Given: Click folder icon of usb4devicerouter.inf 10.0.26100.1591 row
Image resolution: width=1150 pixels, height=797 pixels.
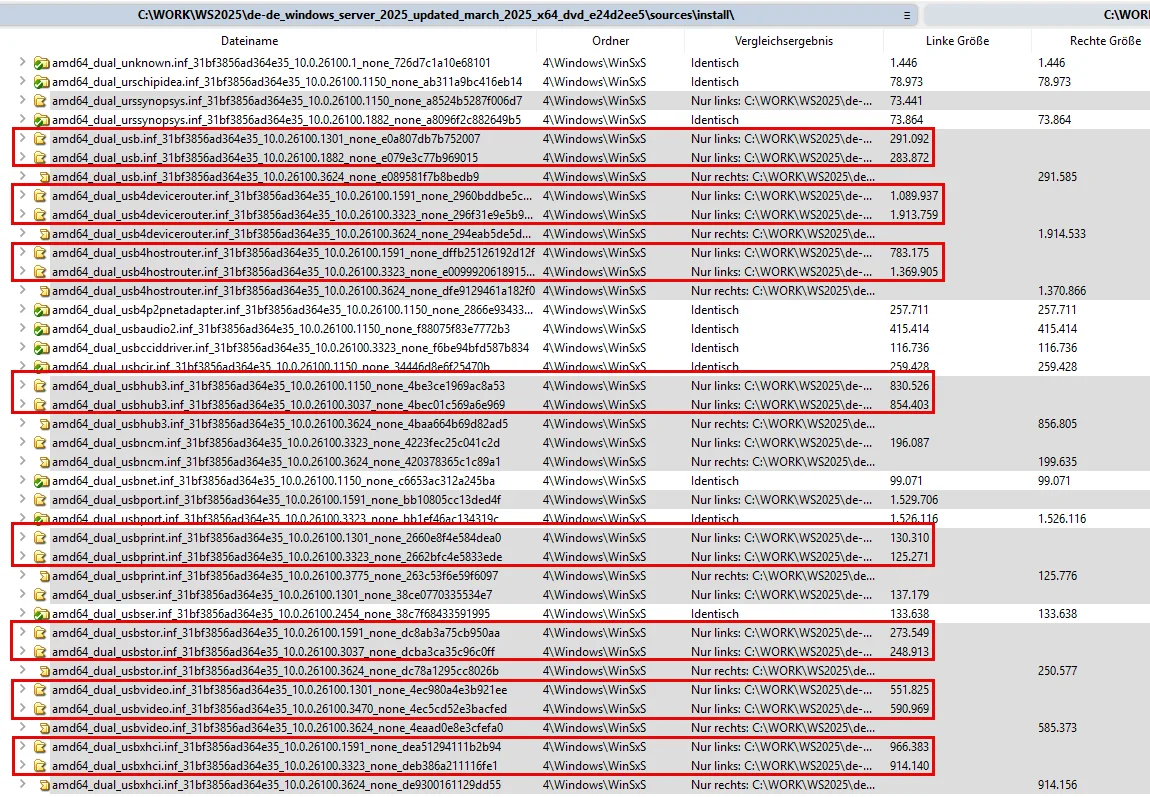Looking at the screenshot, I should (40, 197).
